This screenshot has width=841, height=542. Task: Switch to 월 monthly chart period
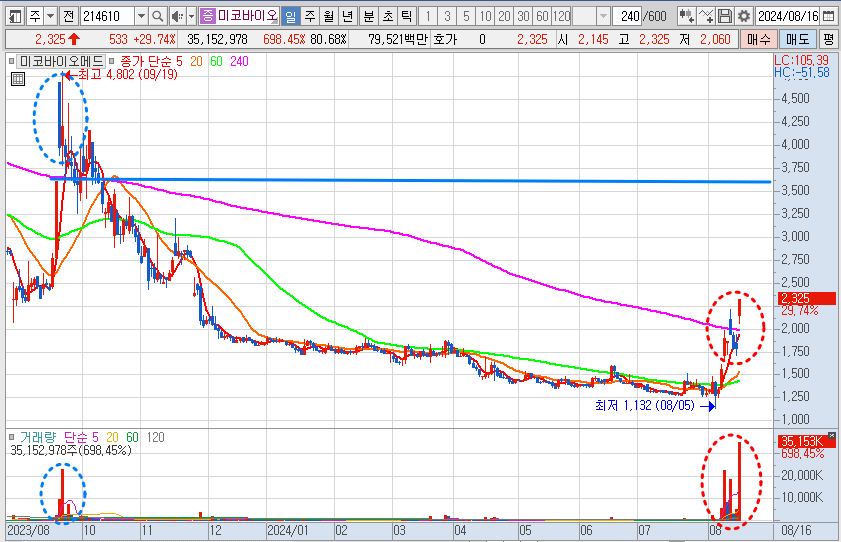[x=328, y=16]
